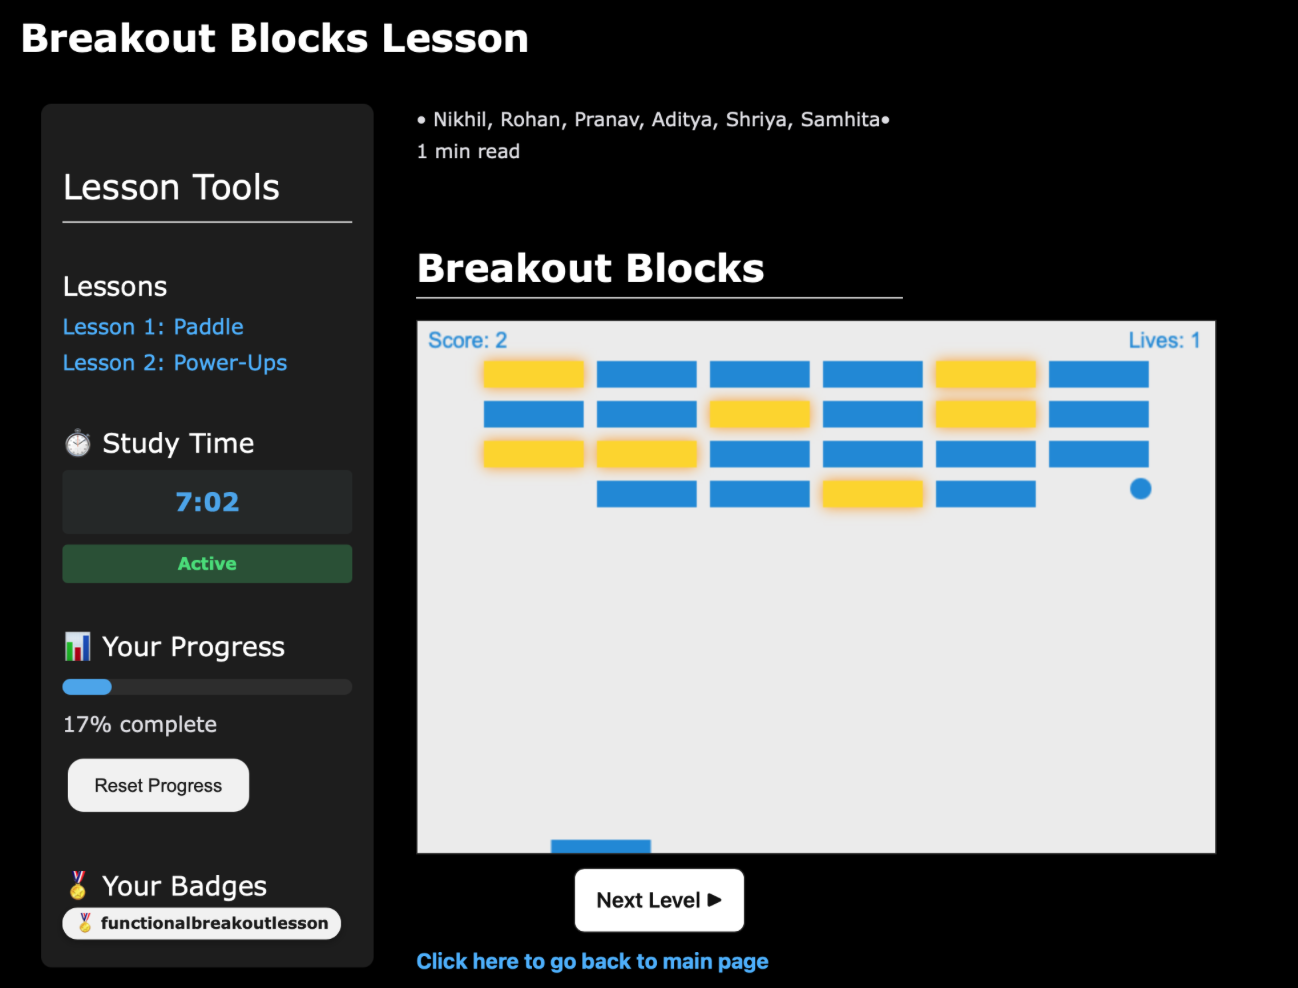Click the small medal icon on the functionalbreakoutlesson badge

click(x=85, y=923)
